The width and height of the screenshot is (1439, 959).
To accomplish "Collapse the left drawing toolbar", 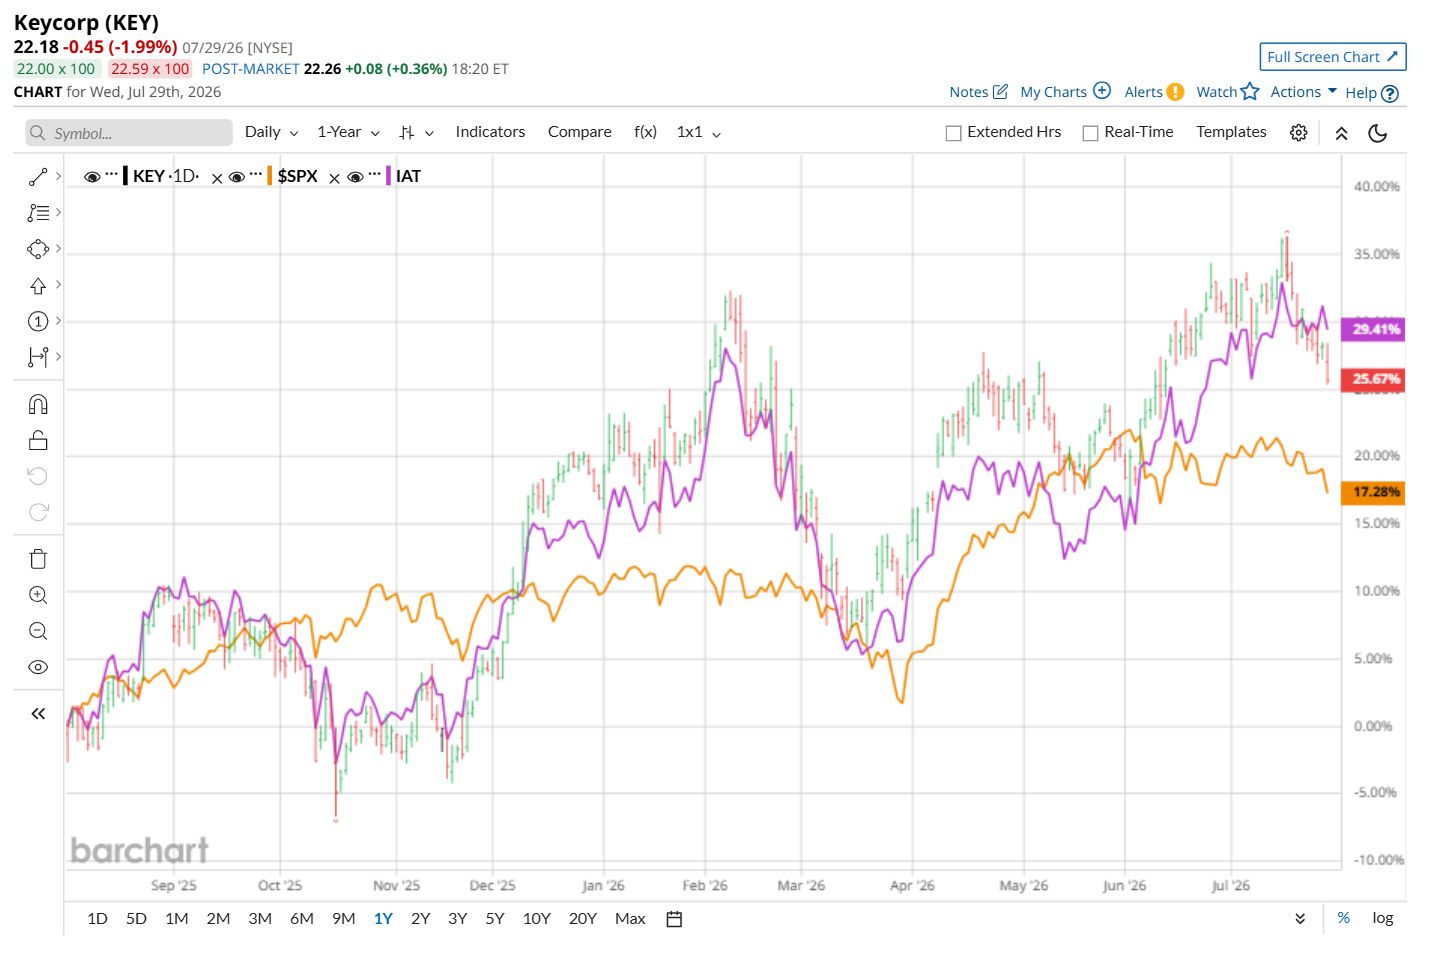I will tap(38, 713).
